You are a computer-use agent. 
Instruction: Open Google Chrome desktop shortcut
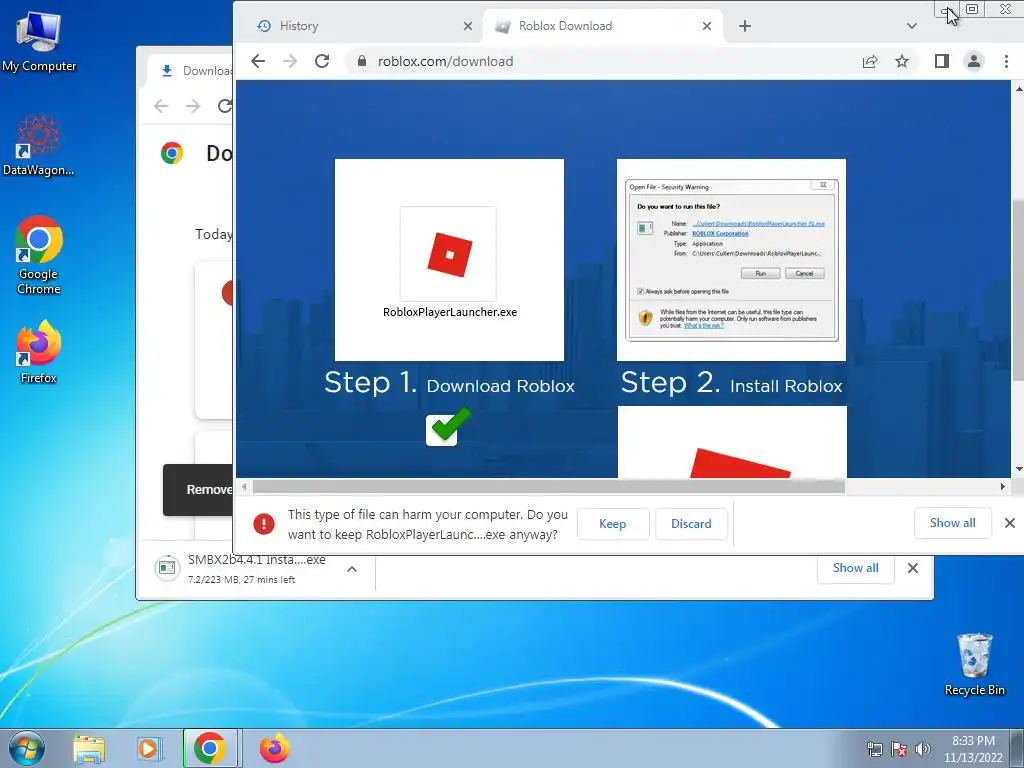tap(39, 256)
